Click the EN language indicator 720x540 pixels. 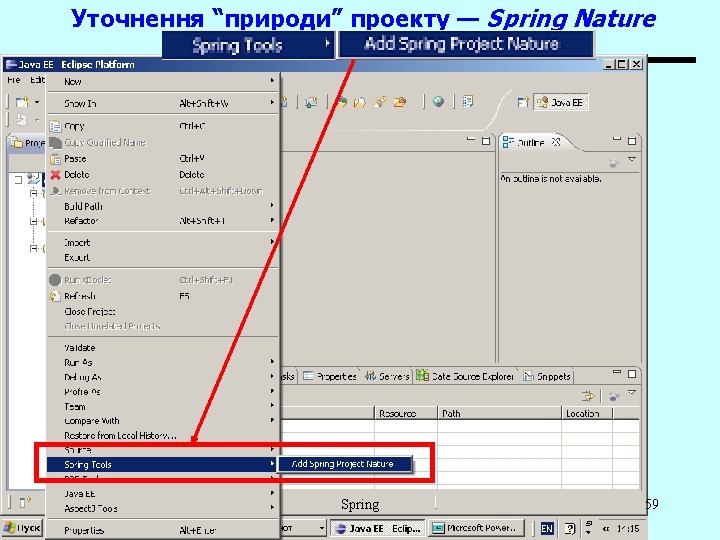click(x=546, y=529)
